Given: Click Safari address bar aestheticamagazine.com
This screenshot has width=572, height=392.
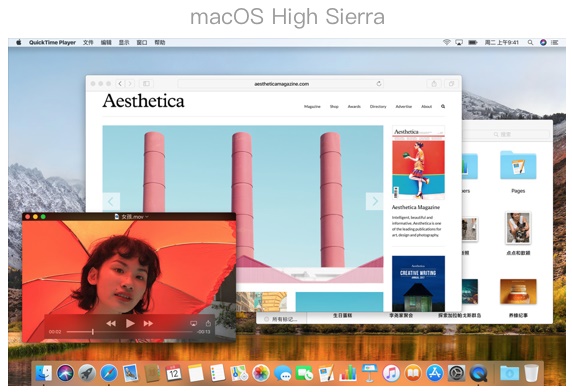Looking at the screenshot, I should (281, 84).
